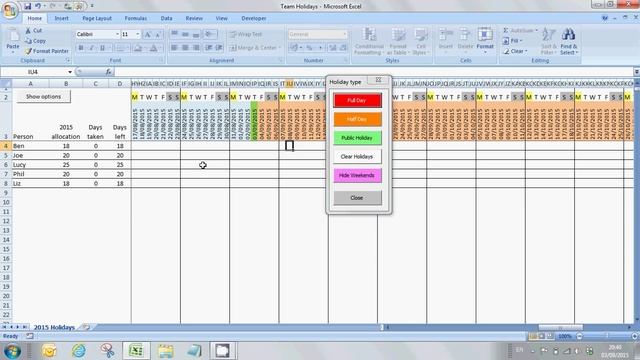
Task: Open the Review tab
Action: (194, 18)
